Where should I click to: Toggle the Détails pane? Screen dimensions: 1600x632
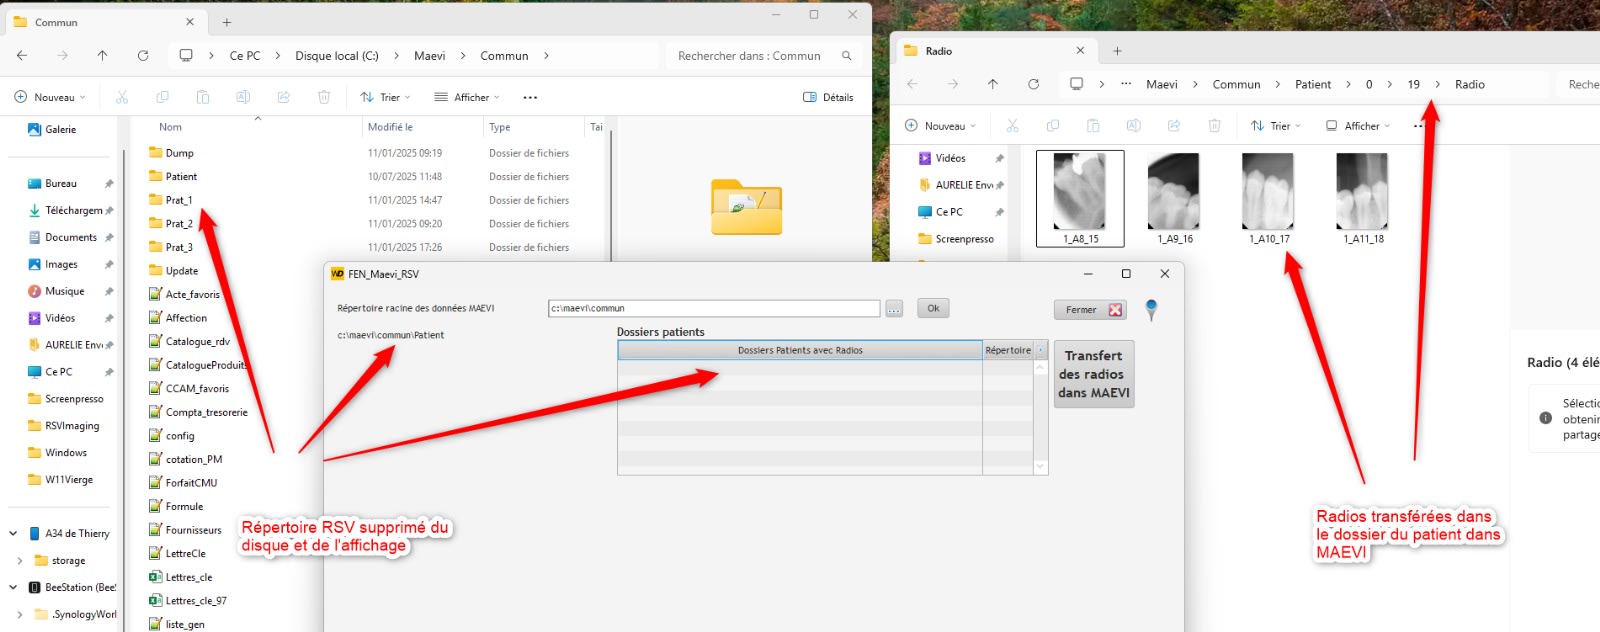click(x=828, y=97)
